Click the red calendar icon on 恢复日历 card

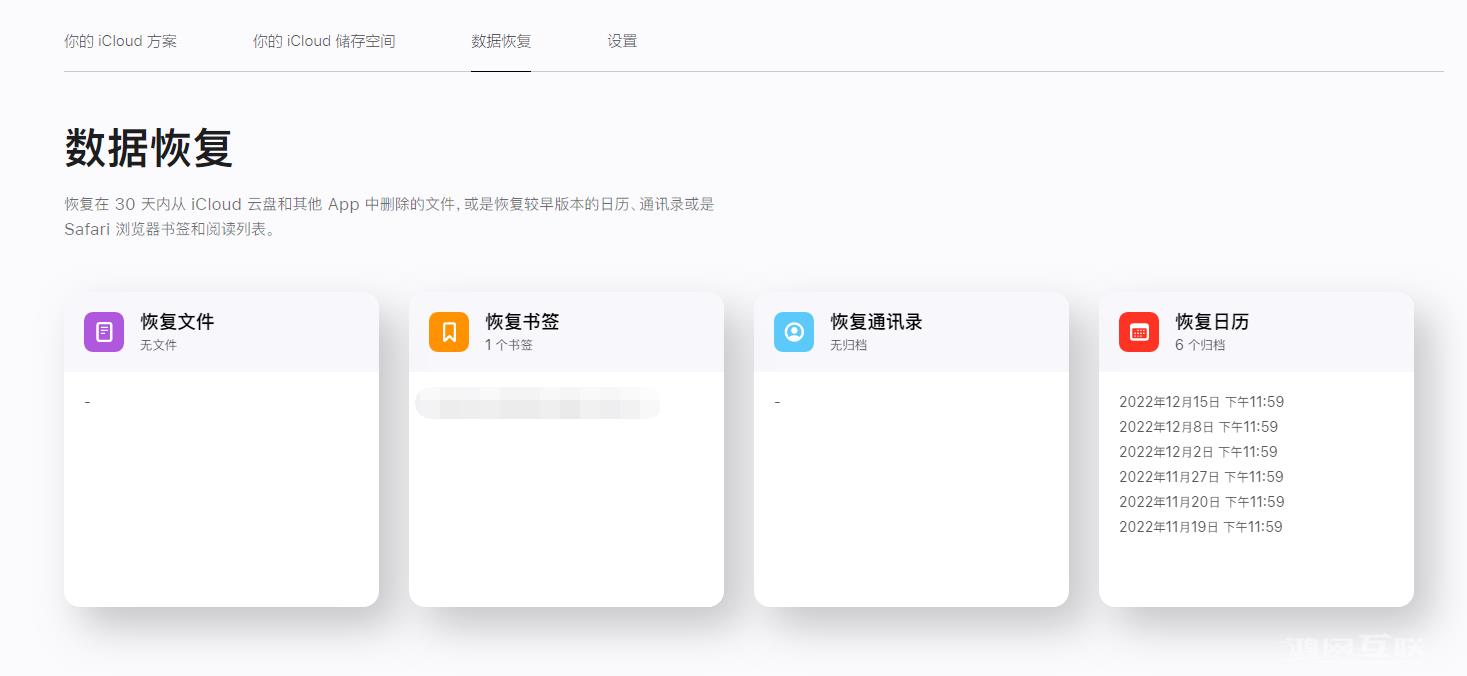point(1138,331)
